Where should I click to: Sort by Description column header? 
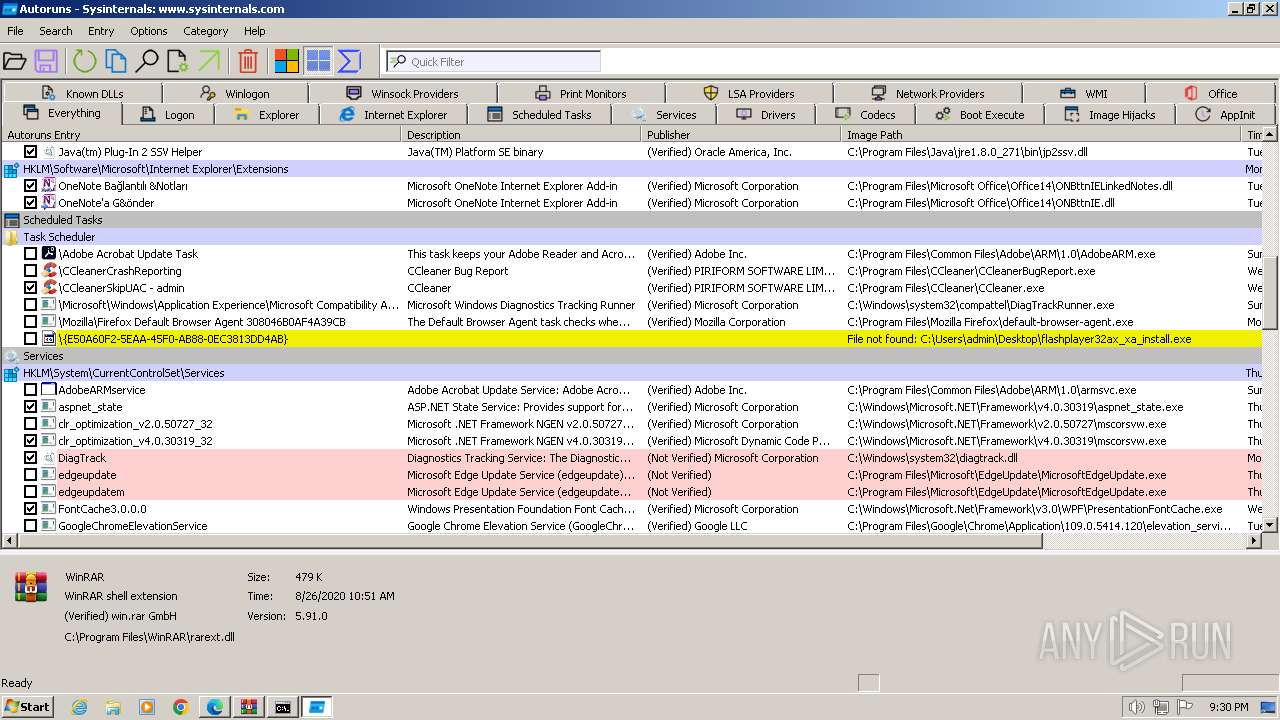click(521, 134)
